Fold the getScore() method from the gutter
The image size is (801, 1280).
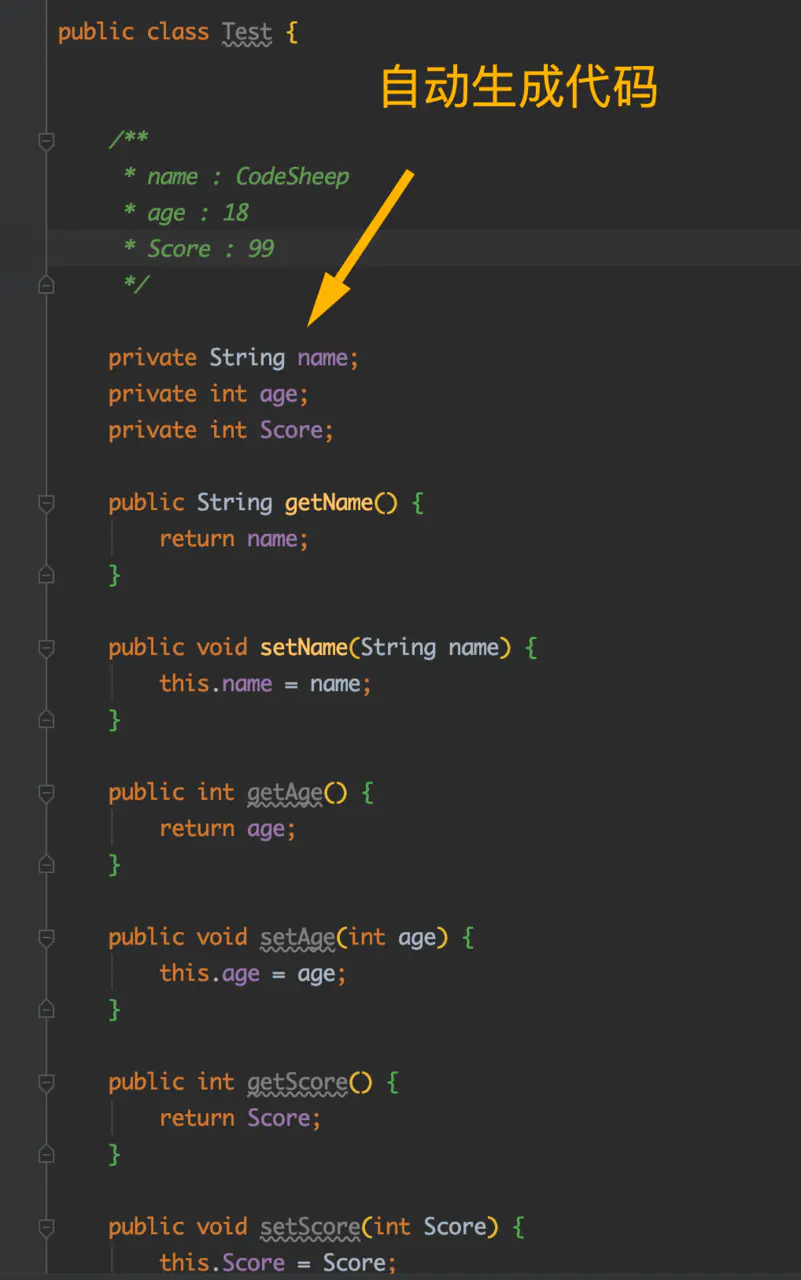pyautogui.click(x=46, y=1083)
